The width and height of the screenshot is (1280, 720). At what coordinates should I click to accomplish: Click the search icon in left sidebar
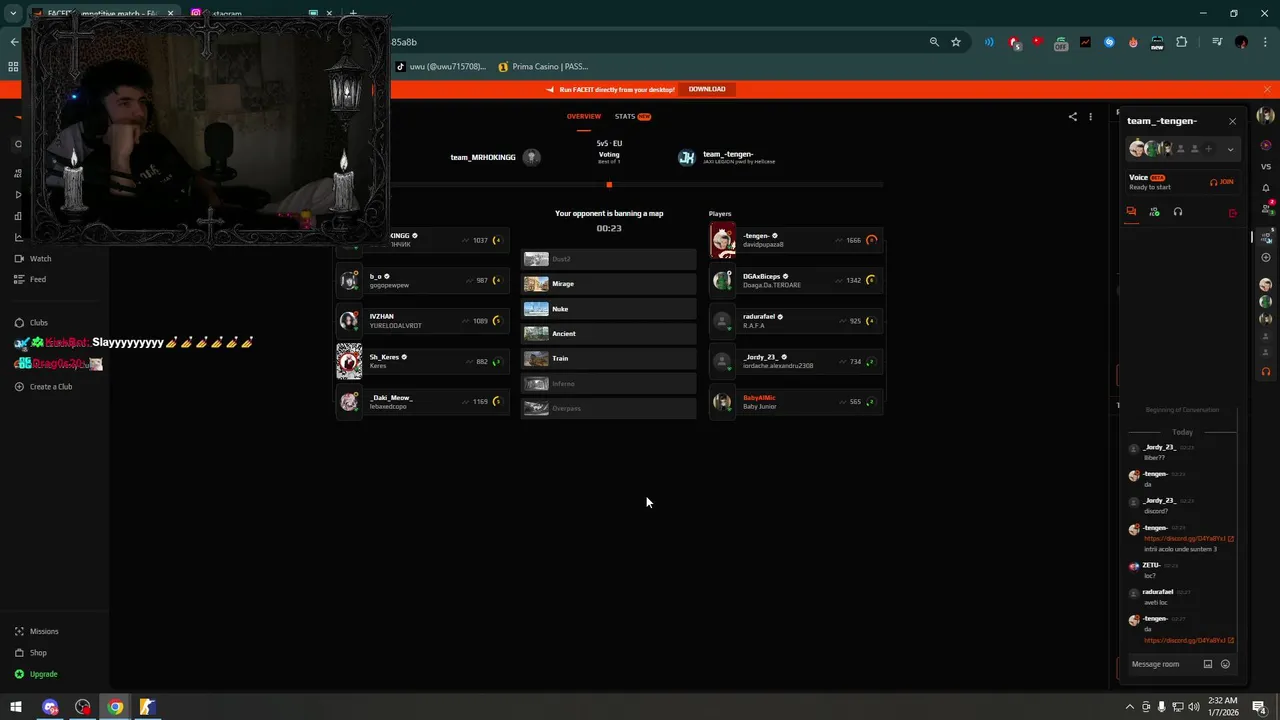tap(18, 144)
